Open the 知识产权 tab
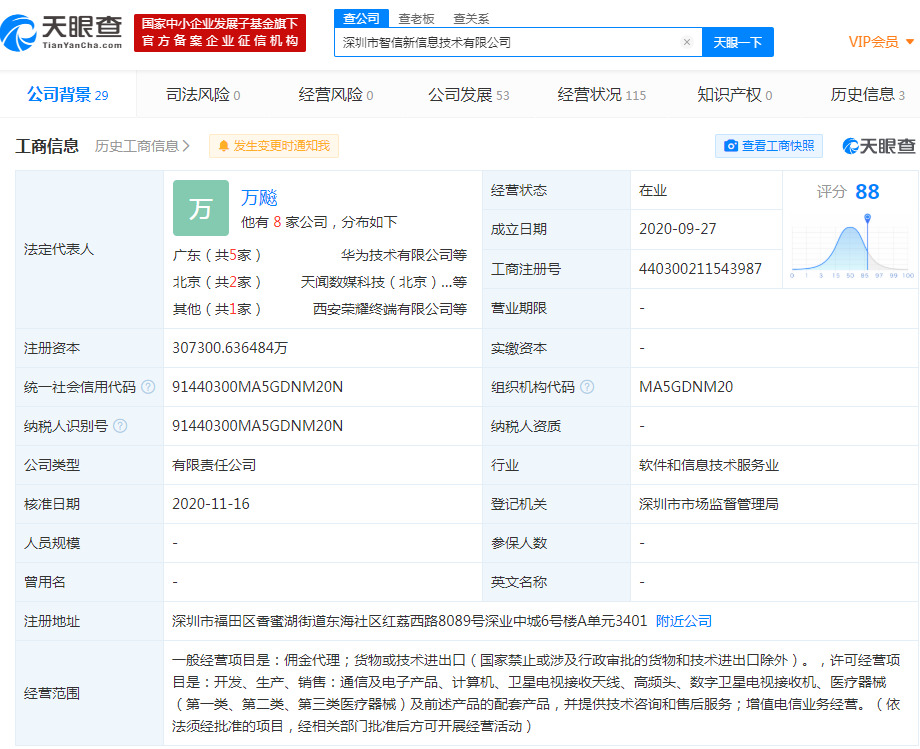This screenshot has width=920, height=749. 735,94
